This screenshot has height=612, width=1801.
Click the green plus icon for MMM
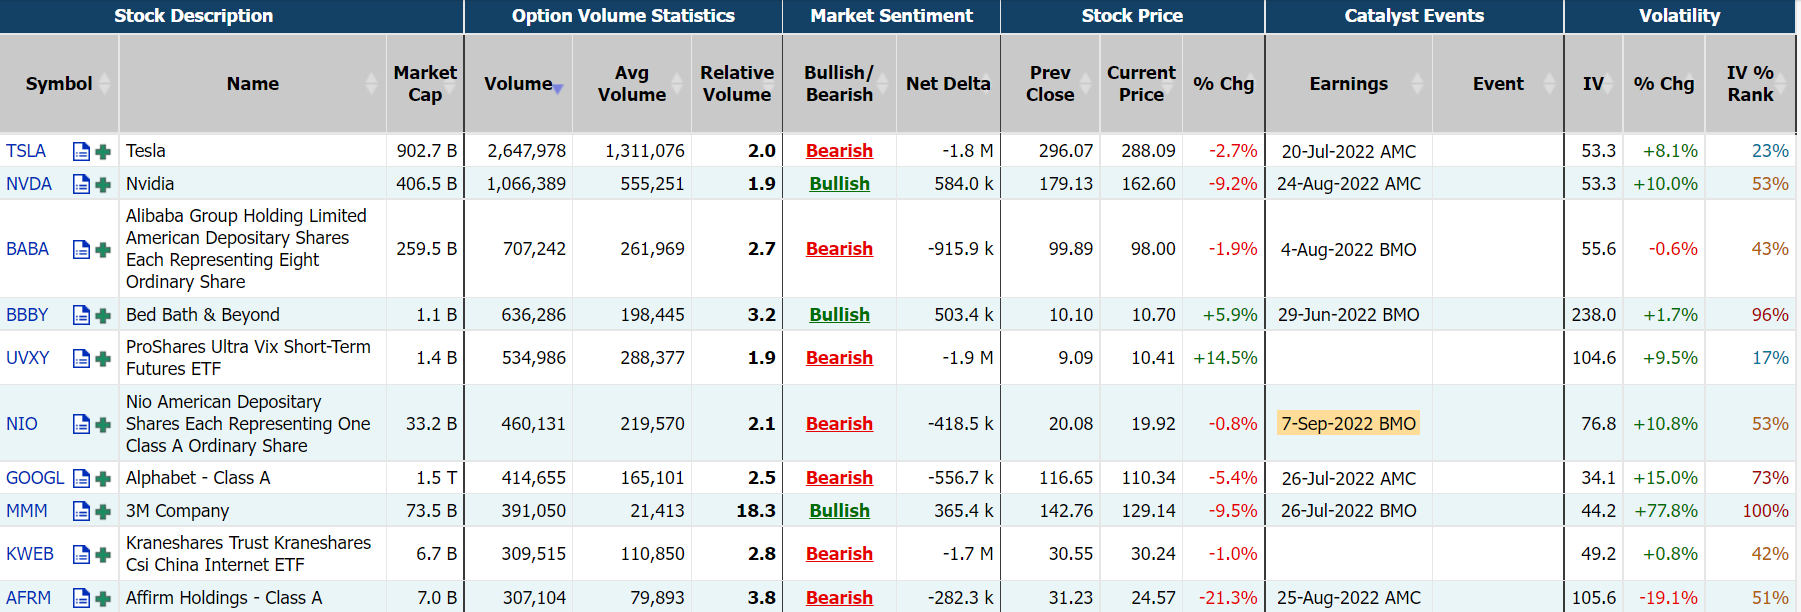(102, 512)
